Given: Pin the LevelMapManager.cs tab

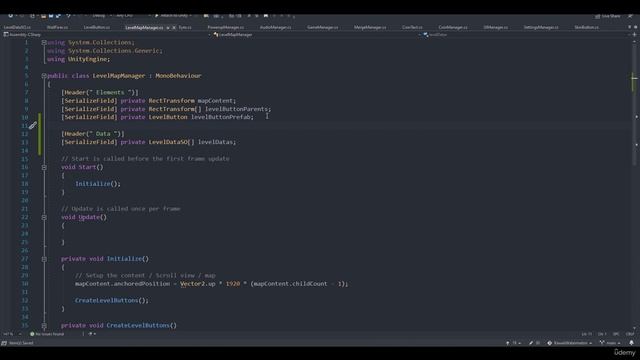Looking at the screenshot, I should (x=168, y=27).
